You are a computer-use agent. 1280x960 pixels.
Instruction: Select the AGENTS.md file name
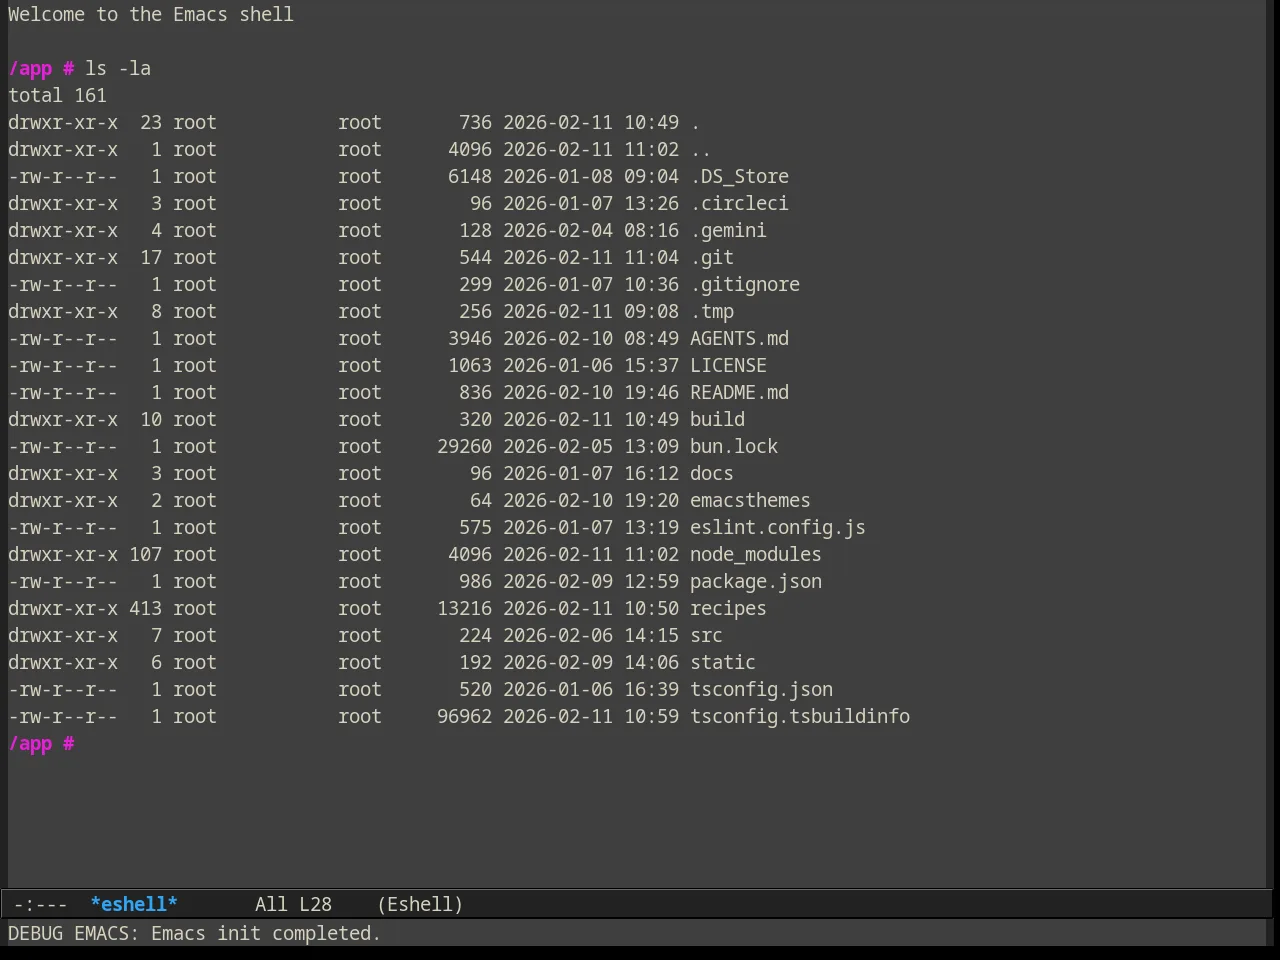[x=739, y=338]
